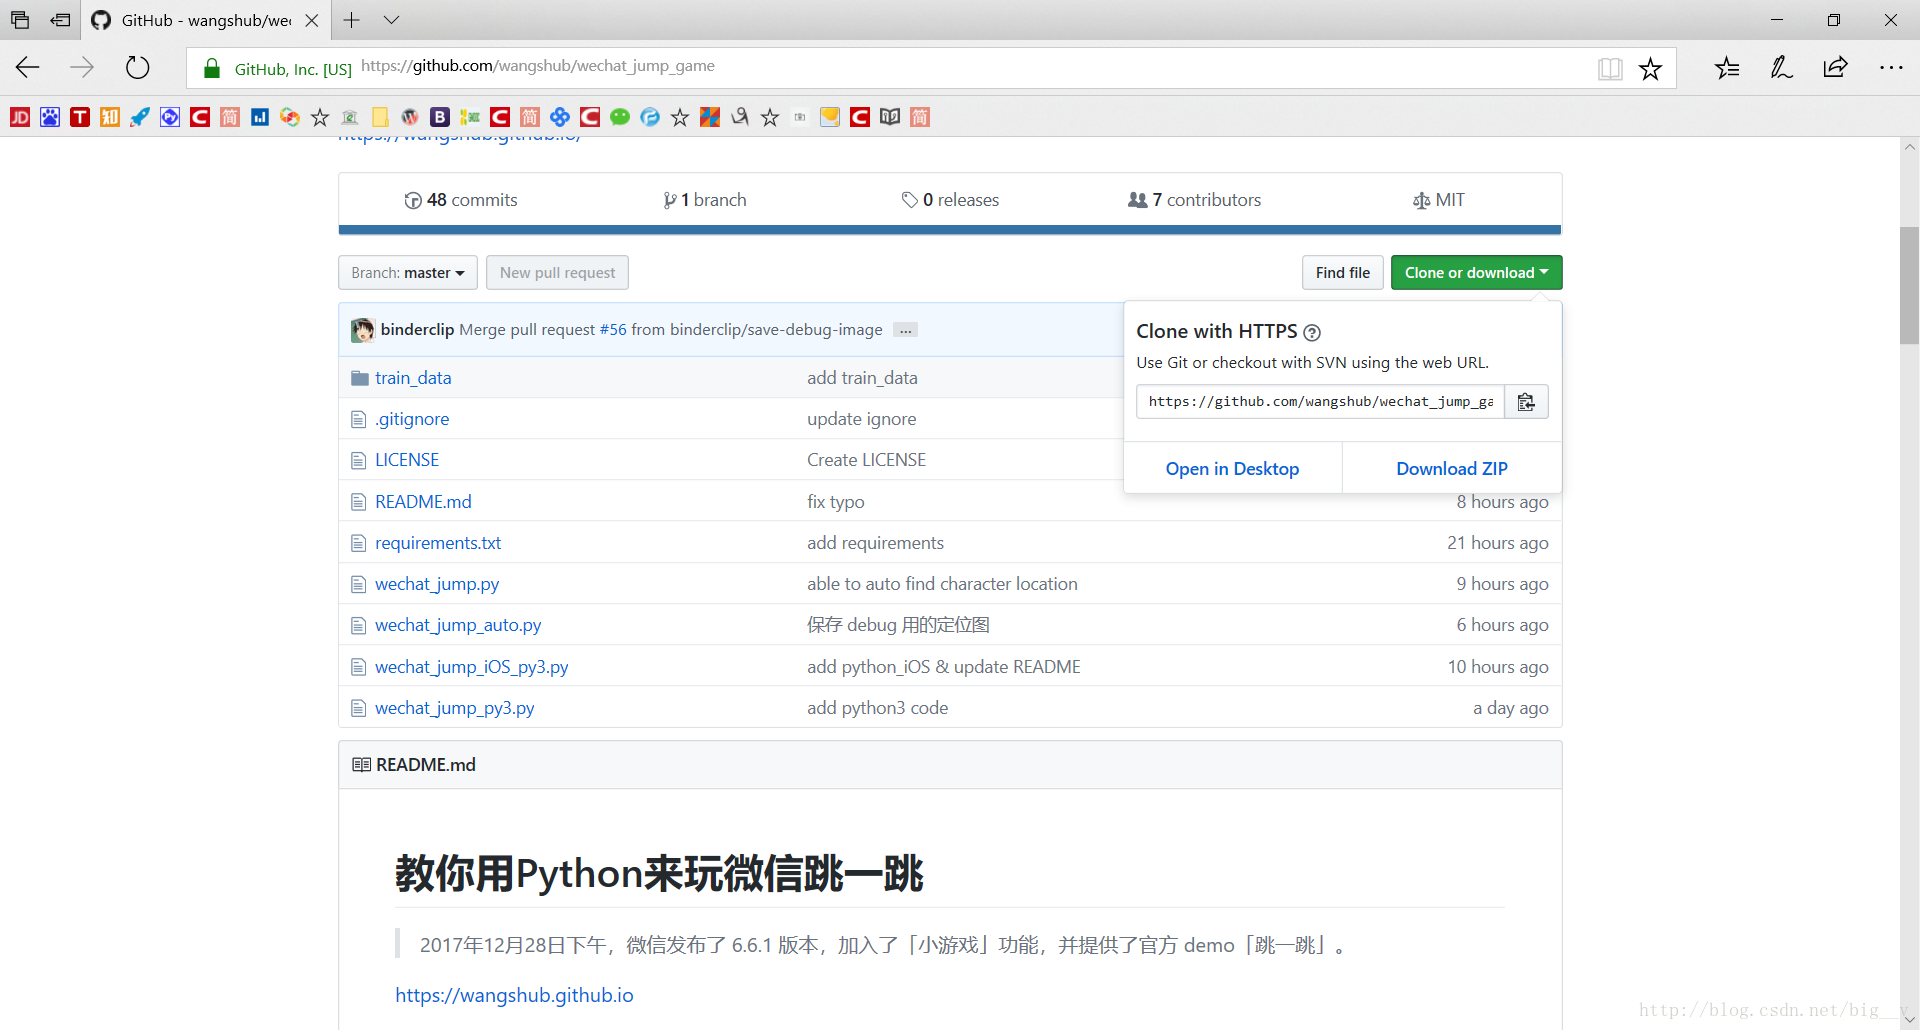Open the Branch: master dropdown
Image resolution: width=1920 pixels, height=1030 pixels.
[408, 273]
